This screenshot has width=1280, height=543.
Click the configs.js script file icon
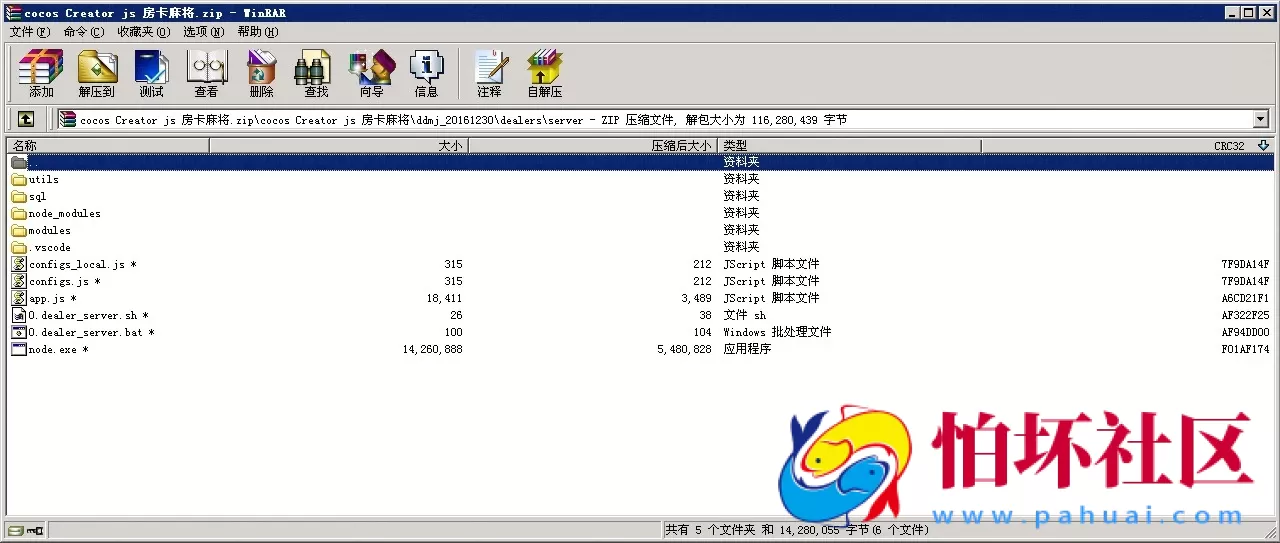[x=19, y=281]
